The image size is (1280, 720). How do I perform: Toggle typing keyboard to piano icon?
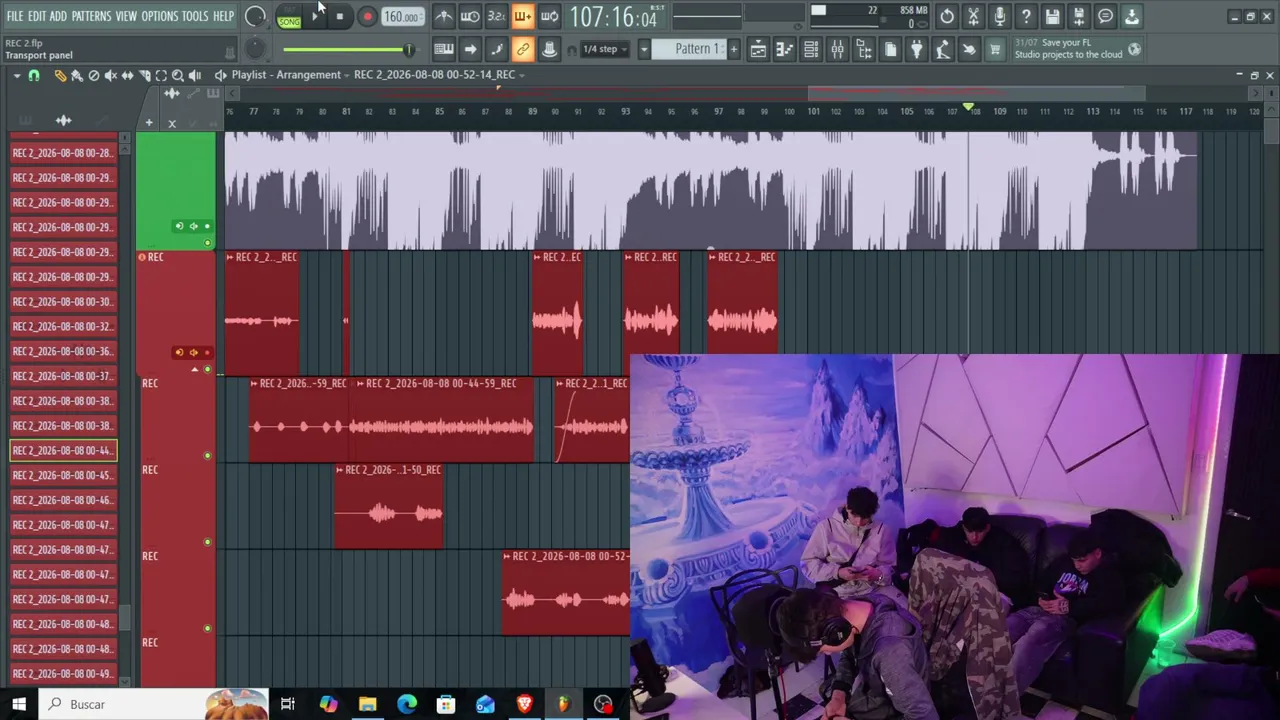pos(443,49)
